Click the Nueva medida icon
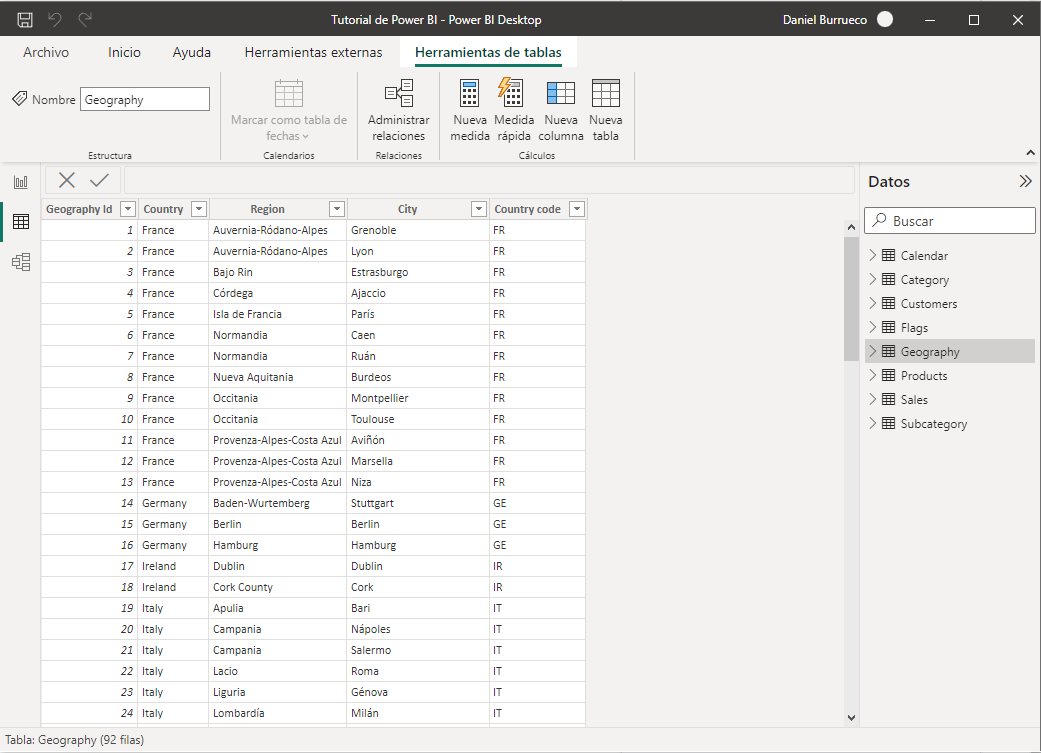This screenshot has height=753, width=1041. coord(469,94)
